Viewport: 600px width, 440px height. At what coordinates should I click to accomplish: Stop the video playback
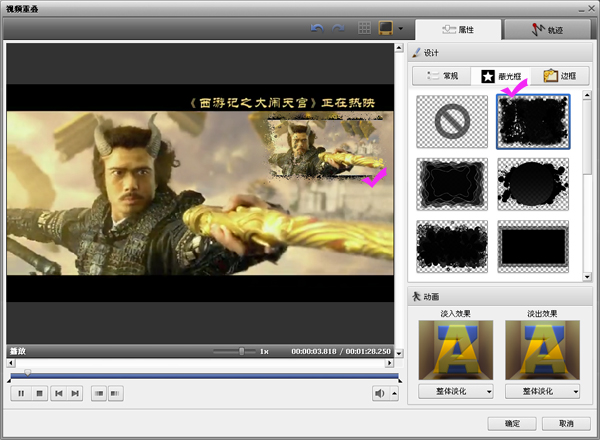39,393
